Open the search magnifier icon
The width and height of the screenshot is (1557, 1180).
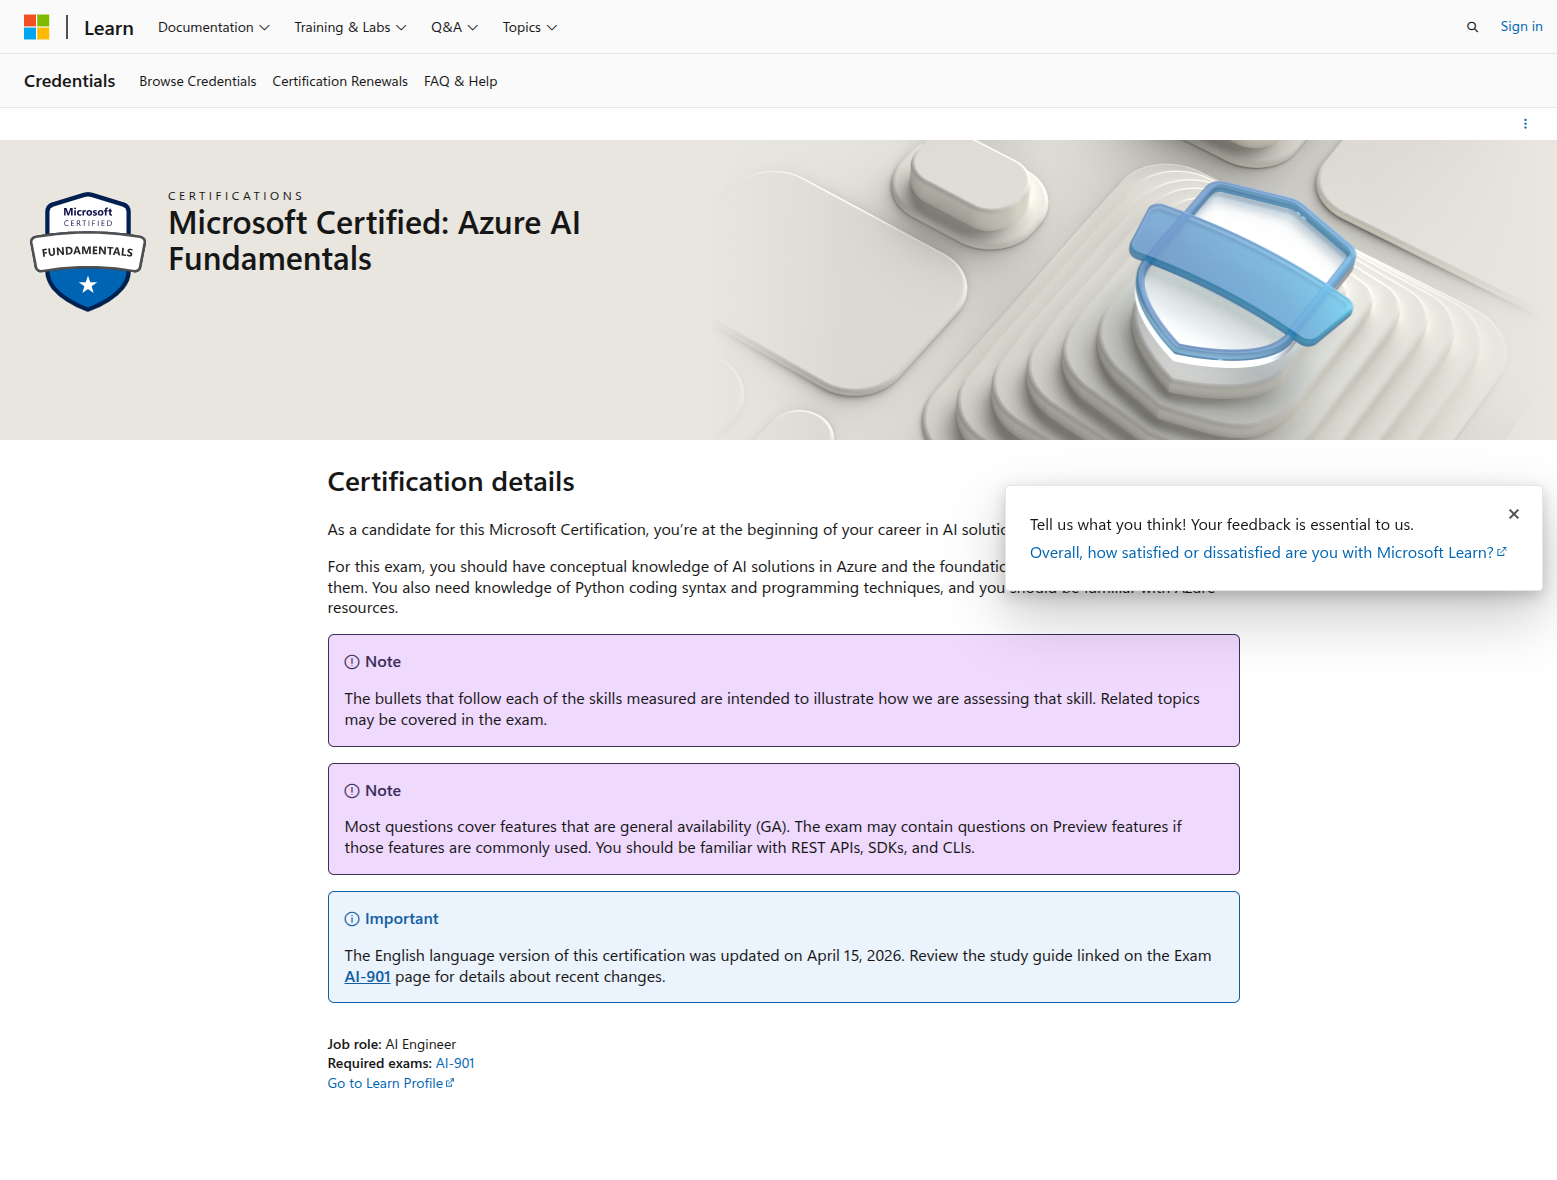click(x=1472, y=27)
